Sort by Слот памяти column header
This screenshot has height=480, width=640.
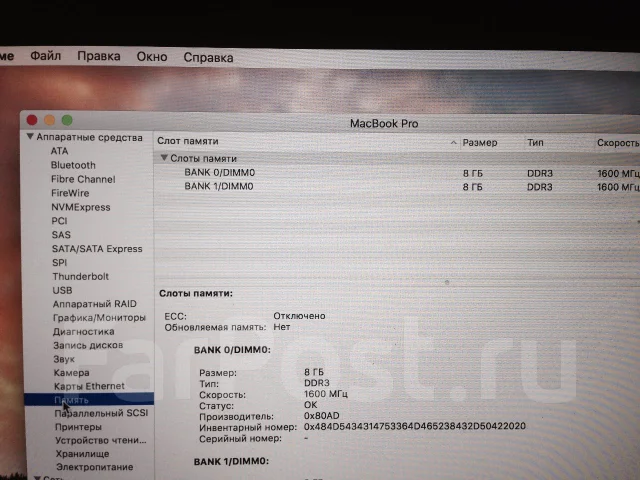[x=188, y=141]
